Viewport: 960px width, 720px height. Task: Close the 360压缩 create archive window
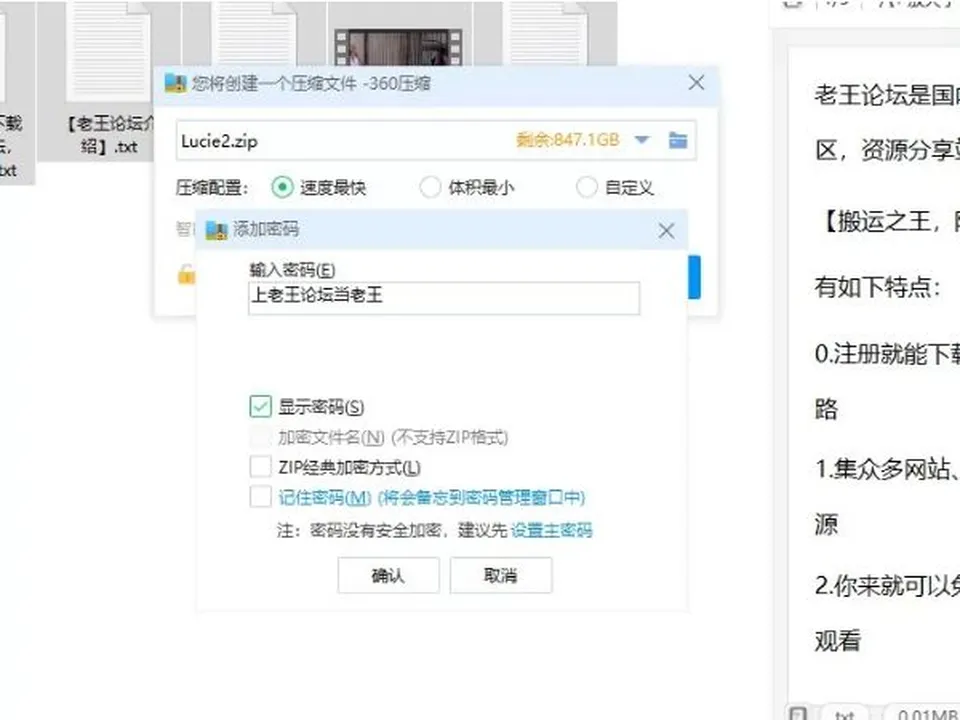click(696, 83)
